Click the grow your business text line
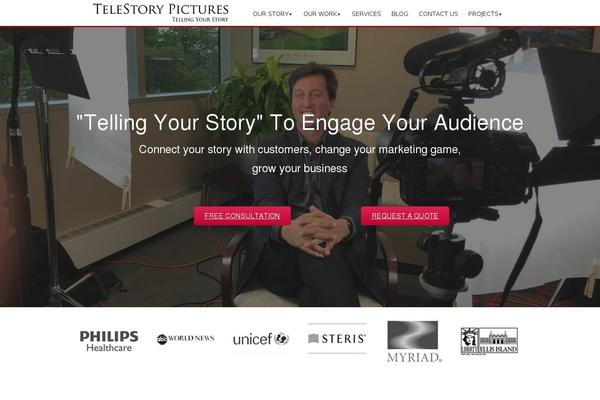Viewport: 600px width, 400px height. click(x=300, y=169)
